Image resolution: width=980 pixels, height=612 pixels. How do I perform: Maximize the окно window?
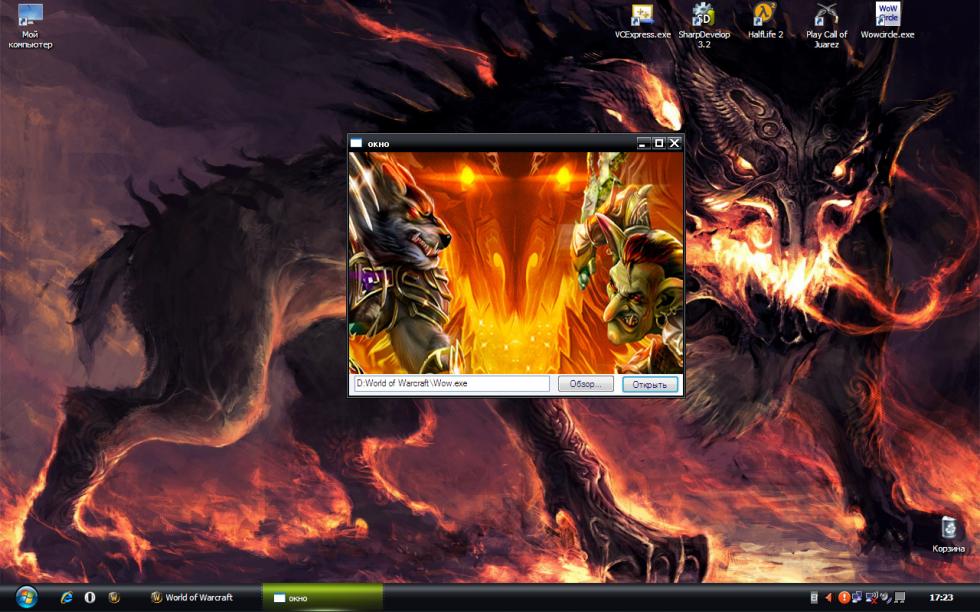(659, 143)
